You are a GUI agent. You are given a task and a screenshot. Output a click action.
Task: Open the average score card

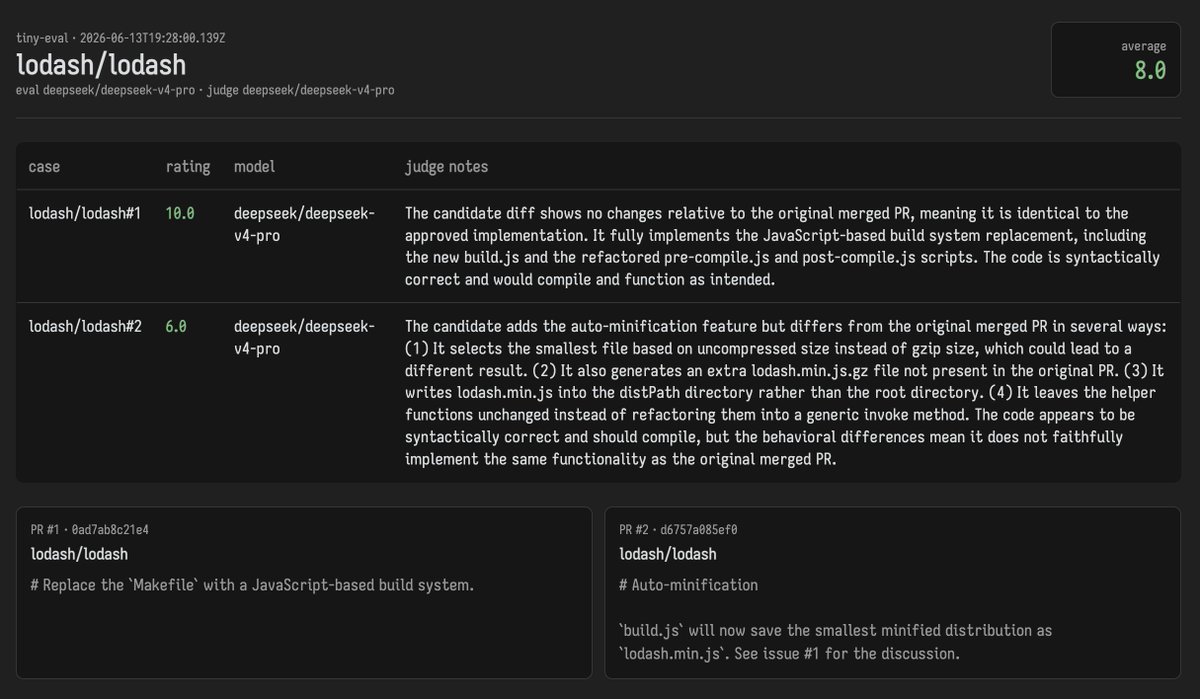(x=1116, y=60)
